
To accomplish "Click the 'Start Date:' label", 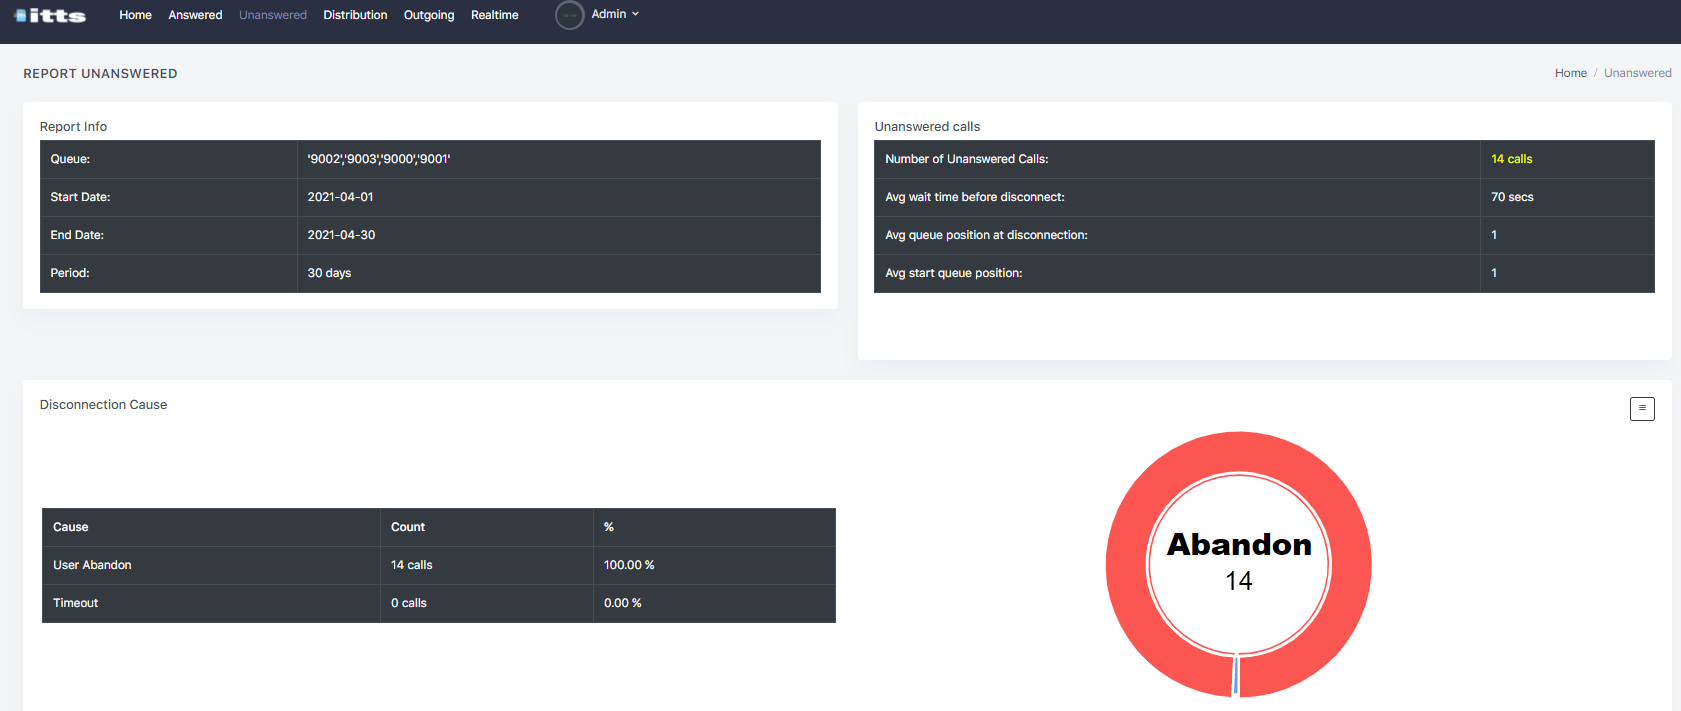I will pyautogui.click(x=80, y=197).
